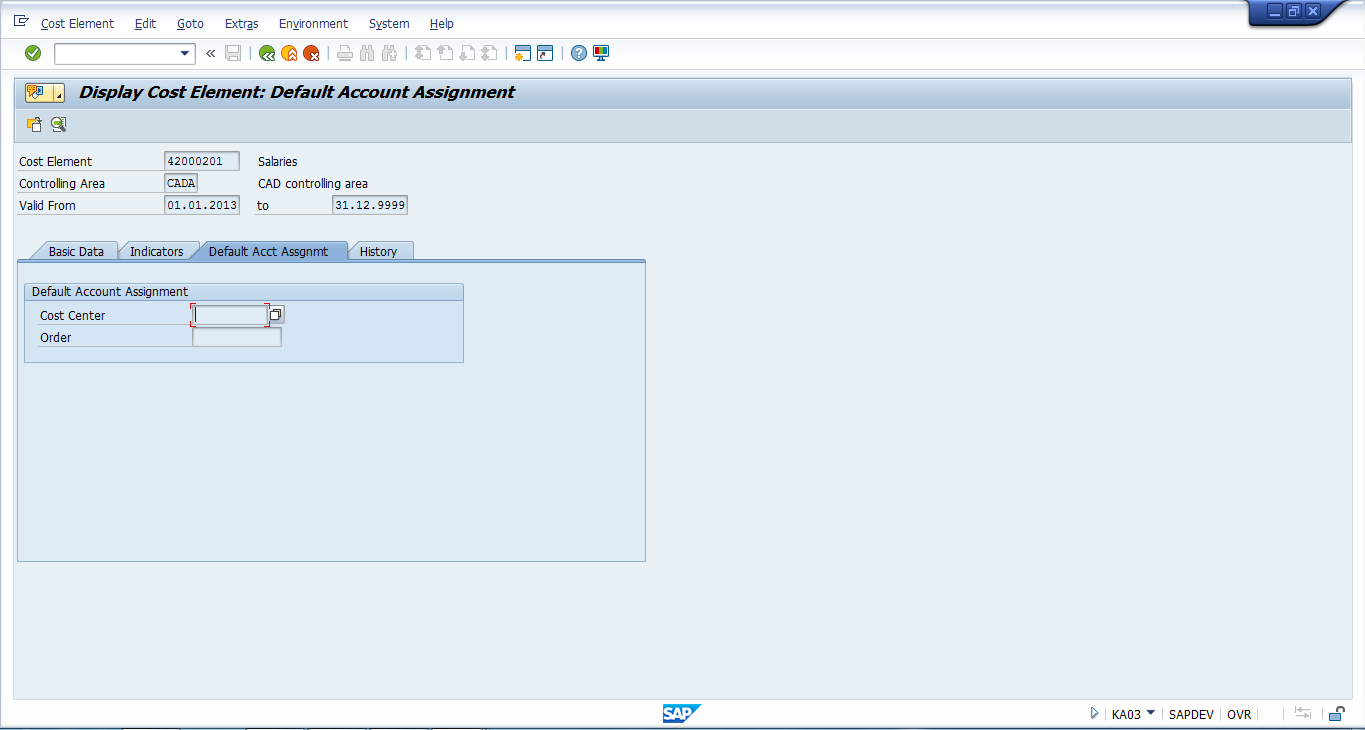Viewport: 1365px width, 730px height.
Task: Click the Create New Session icon
Action: [522, 54]
